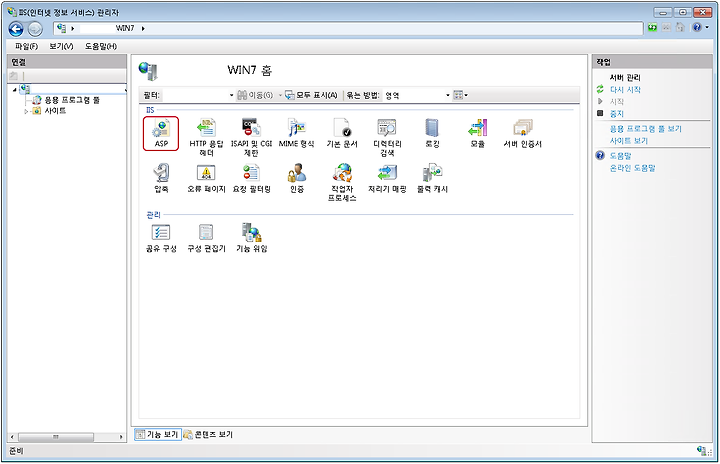Click 이동(G) filter button
This screenshot has width=720, height=464.
255,95
